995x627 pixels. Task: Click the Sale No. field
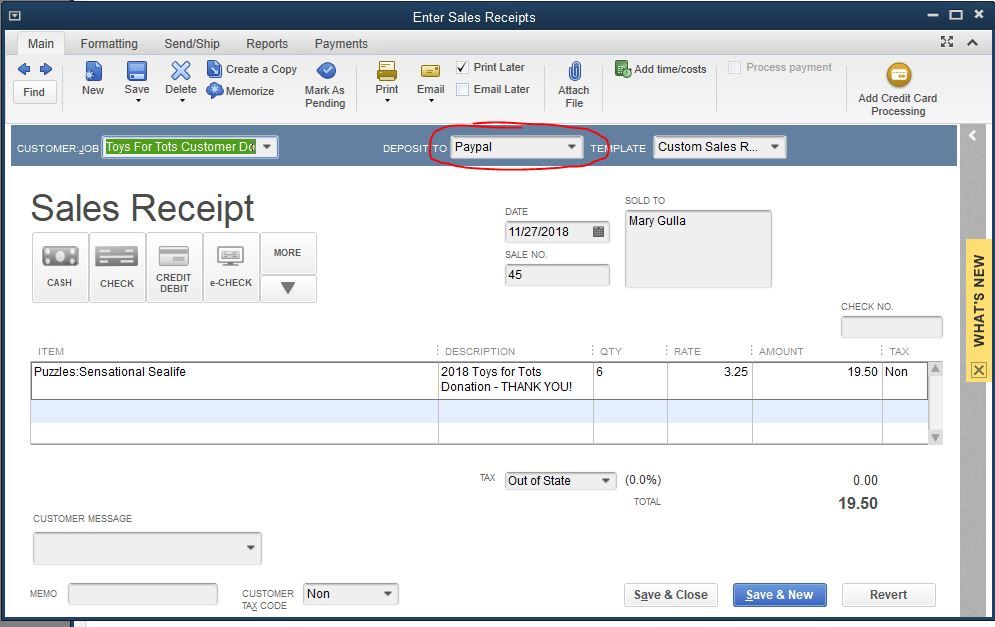[x=557, y=275]
